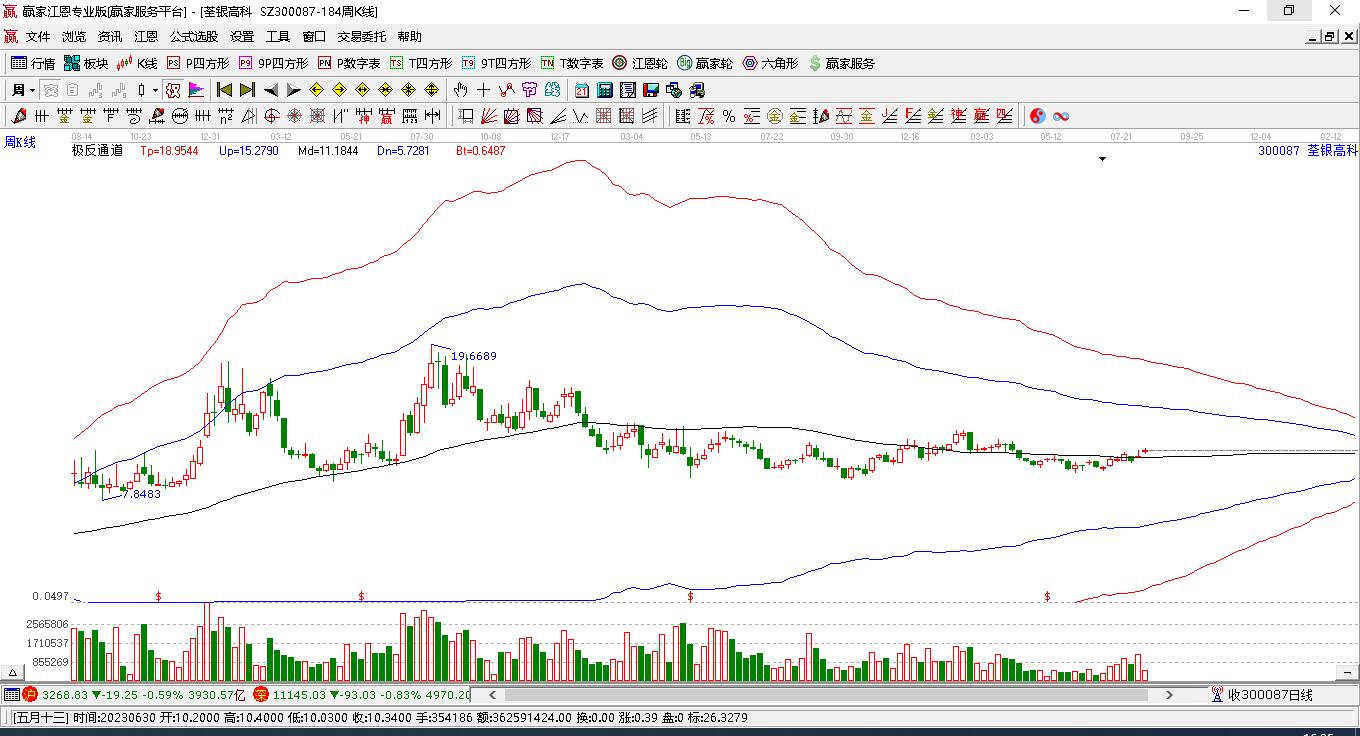Viewport: 1360px width, 736px height.
Task: Open the 公式选股 menu
Action: tap(193, 36)
